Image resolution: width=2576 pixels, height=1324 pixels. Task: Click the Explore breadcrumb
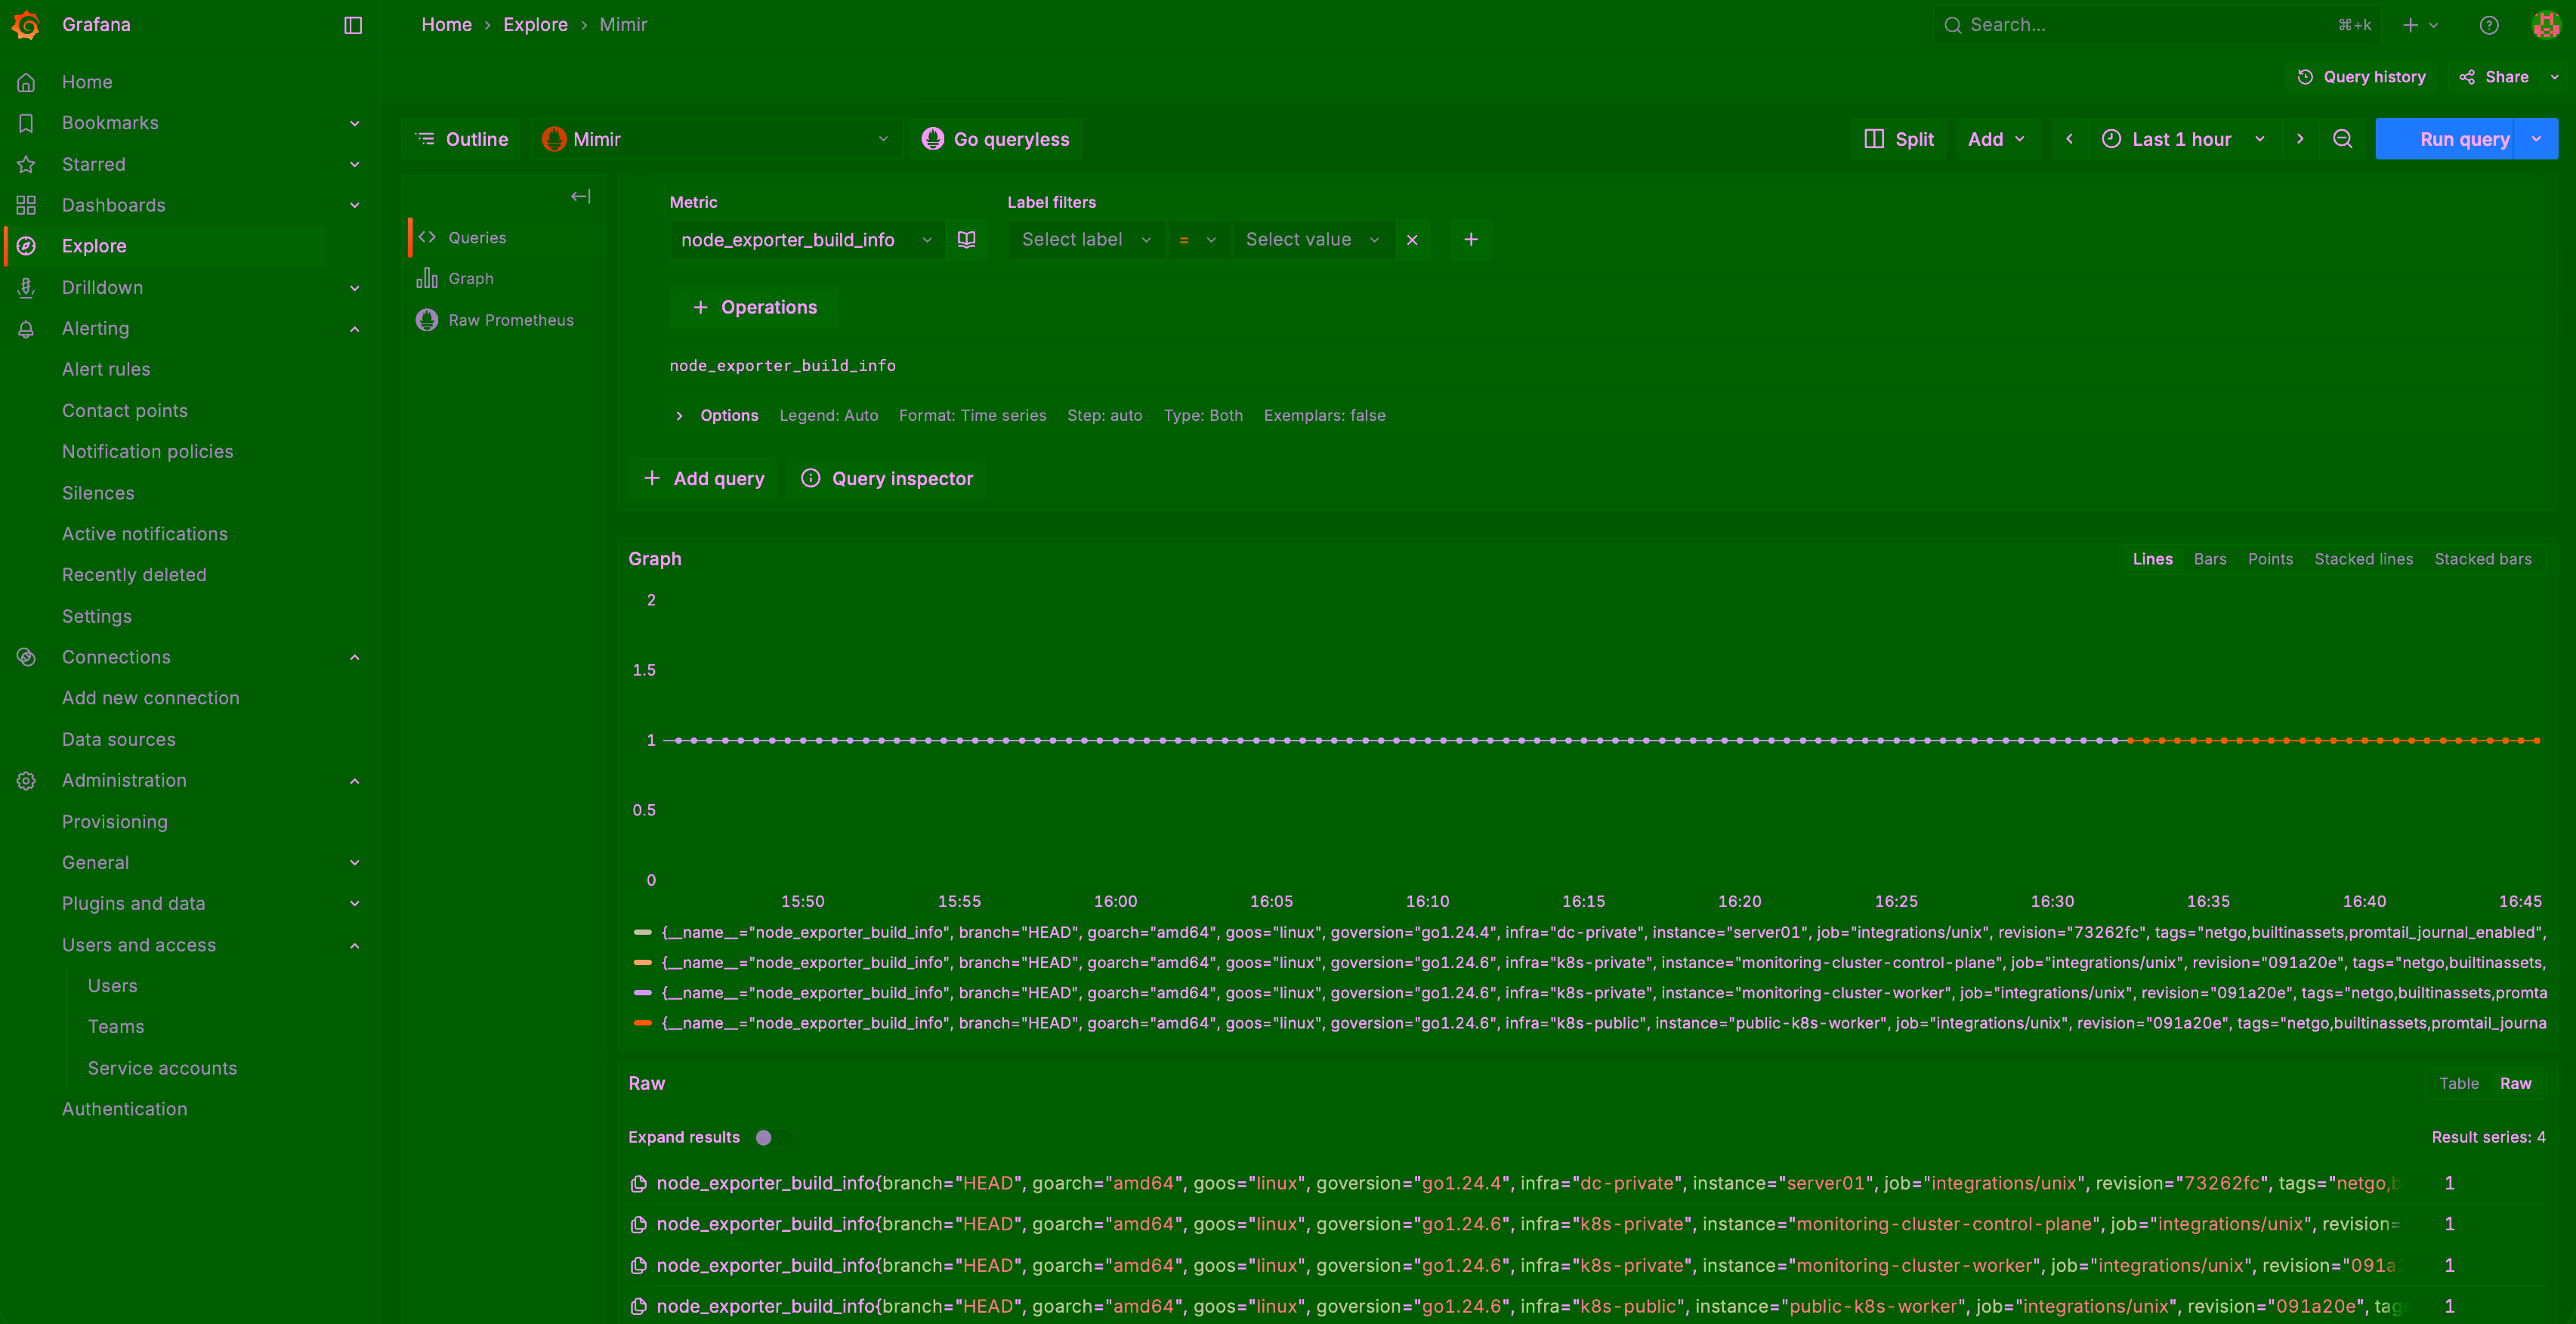pos(536,24)
